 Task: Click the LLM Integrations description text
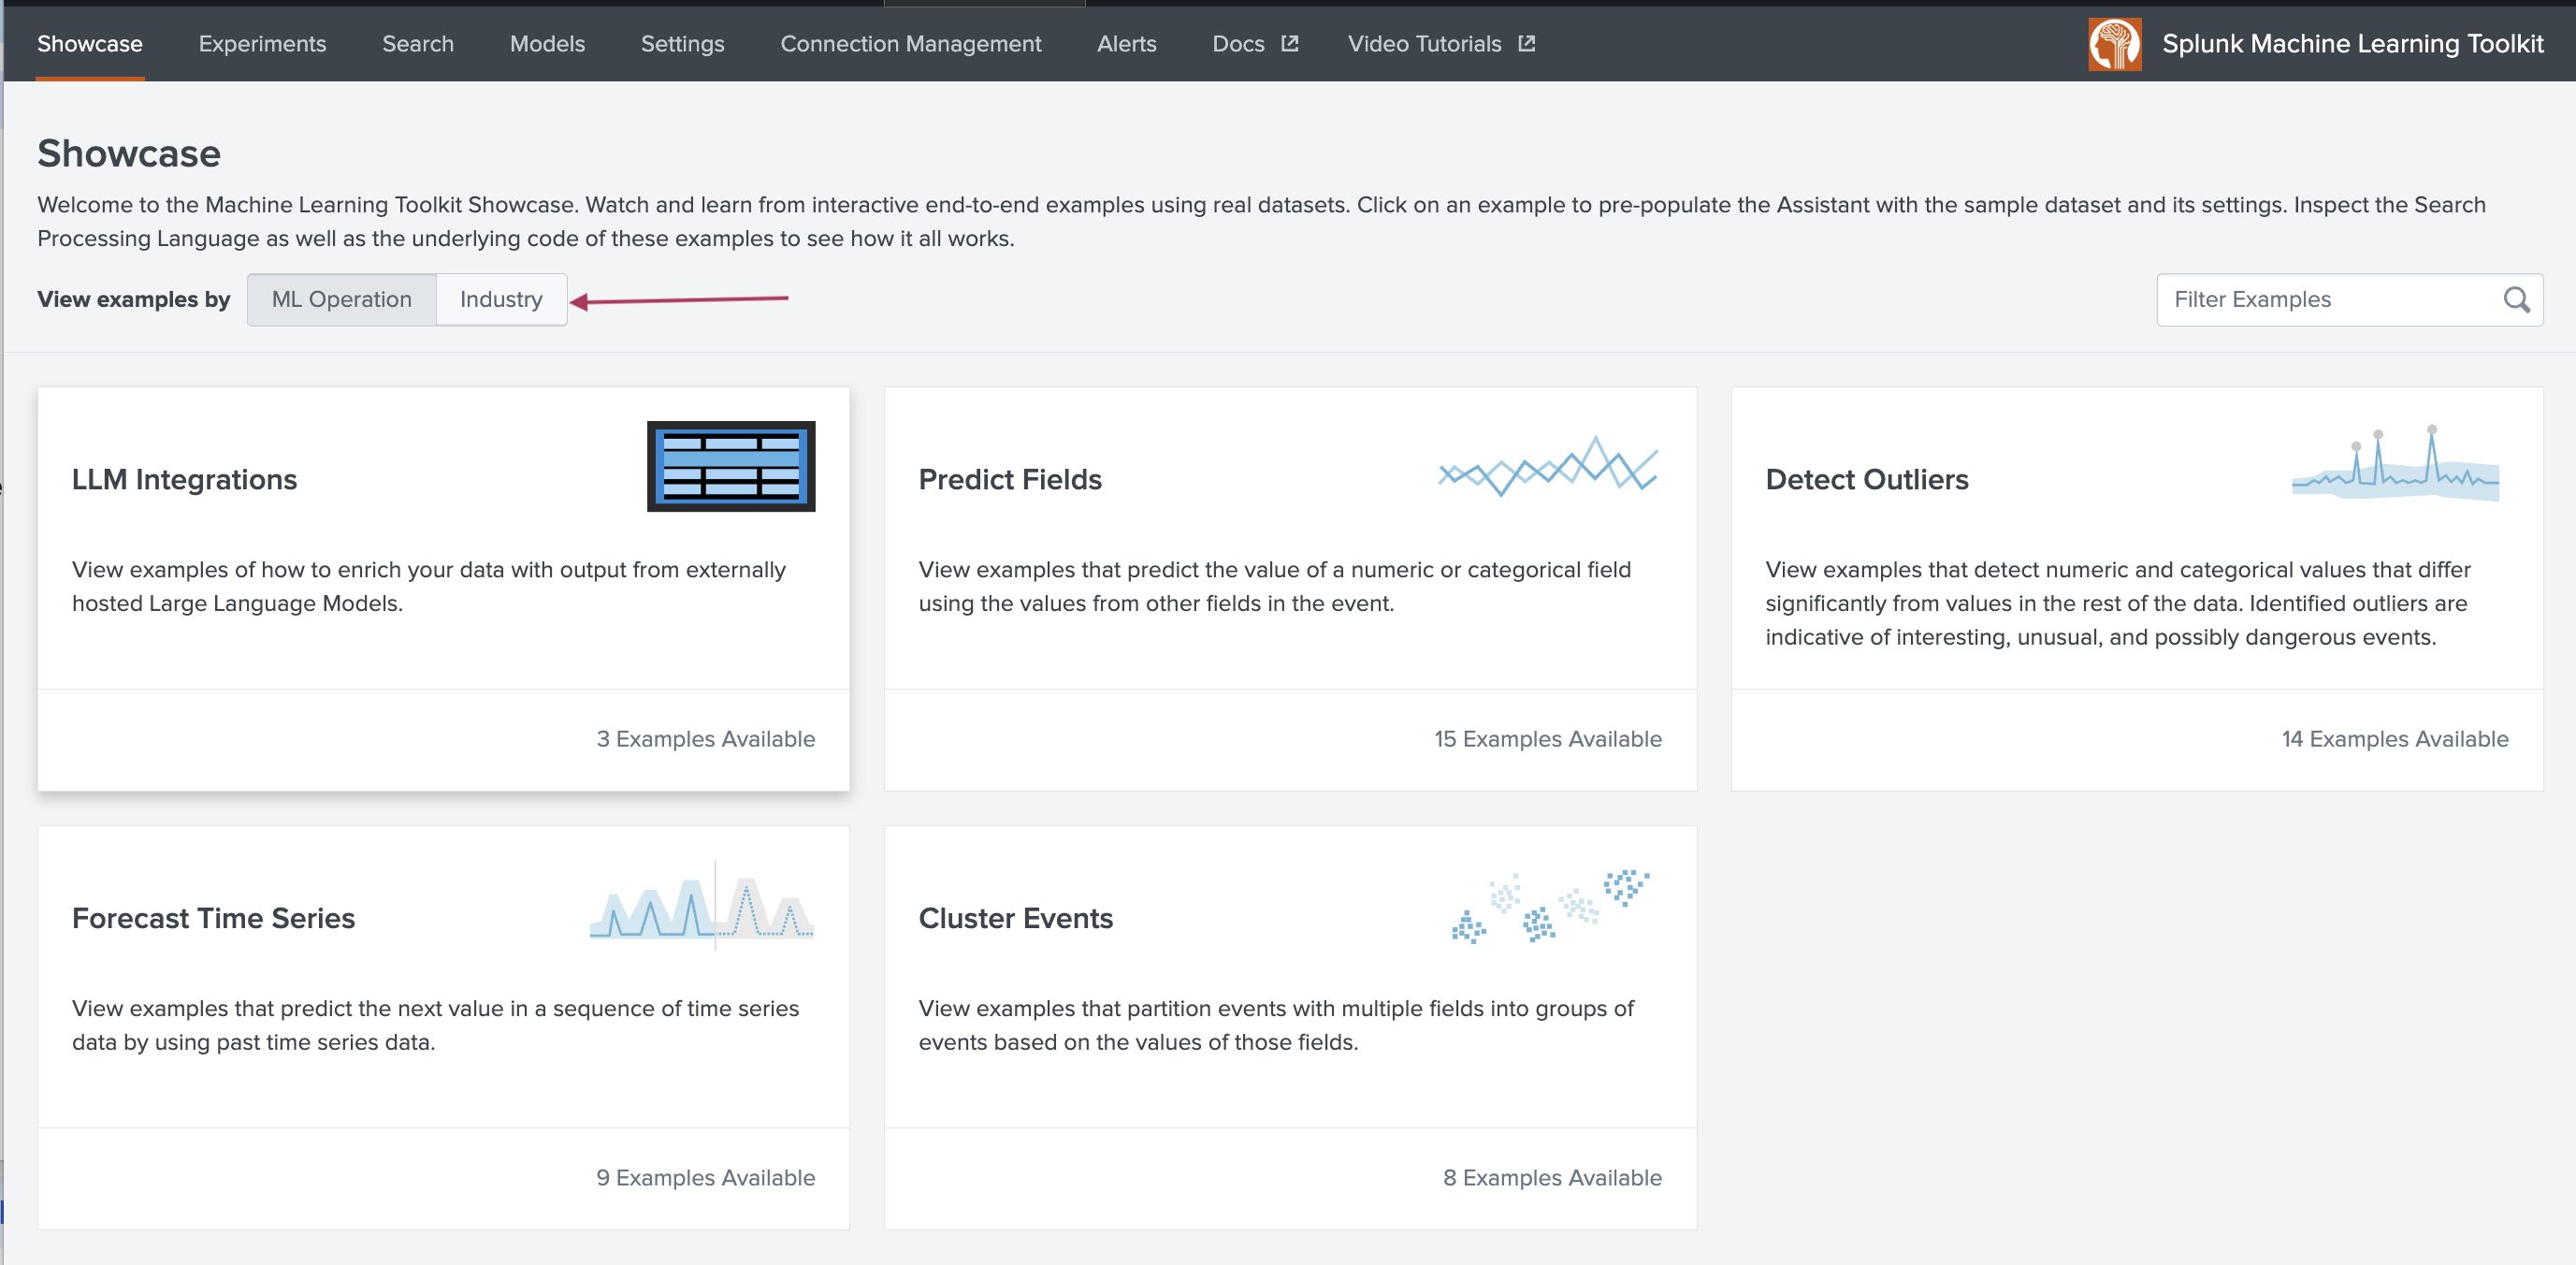coord(429,586)
